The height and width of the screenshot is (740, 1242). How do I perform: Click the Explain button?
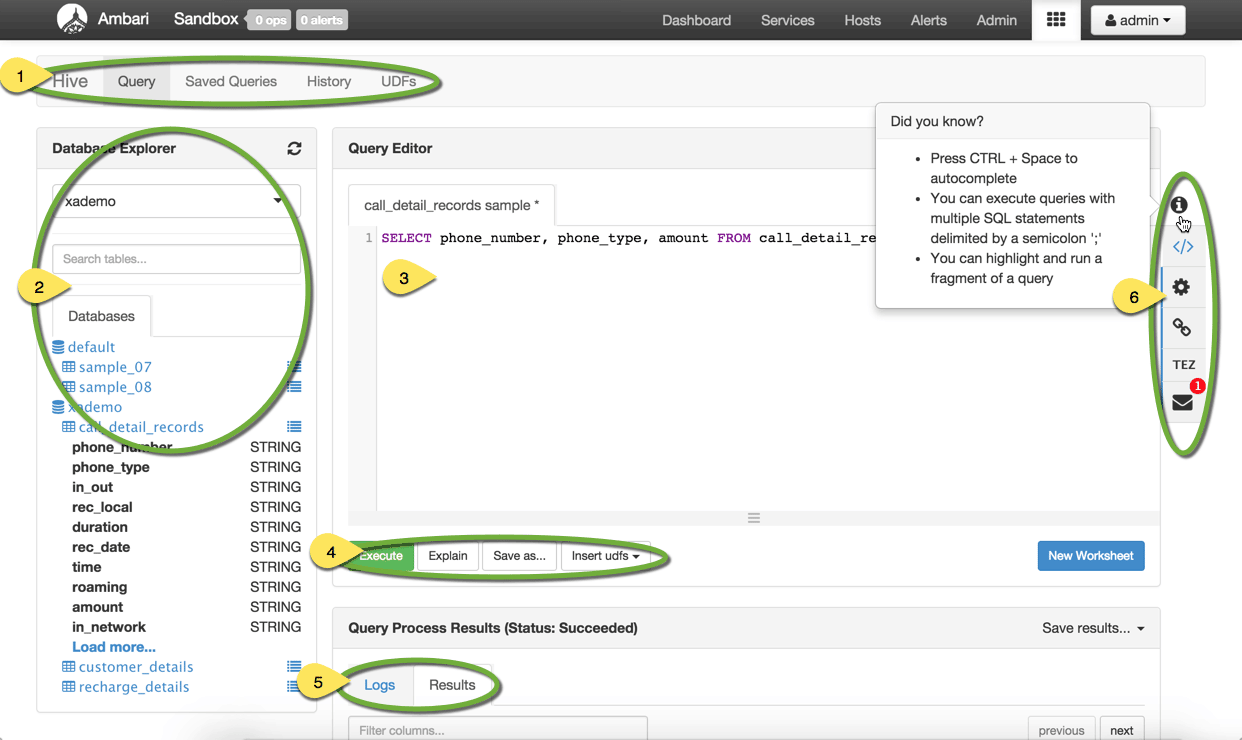point(448,556)
